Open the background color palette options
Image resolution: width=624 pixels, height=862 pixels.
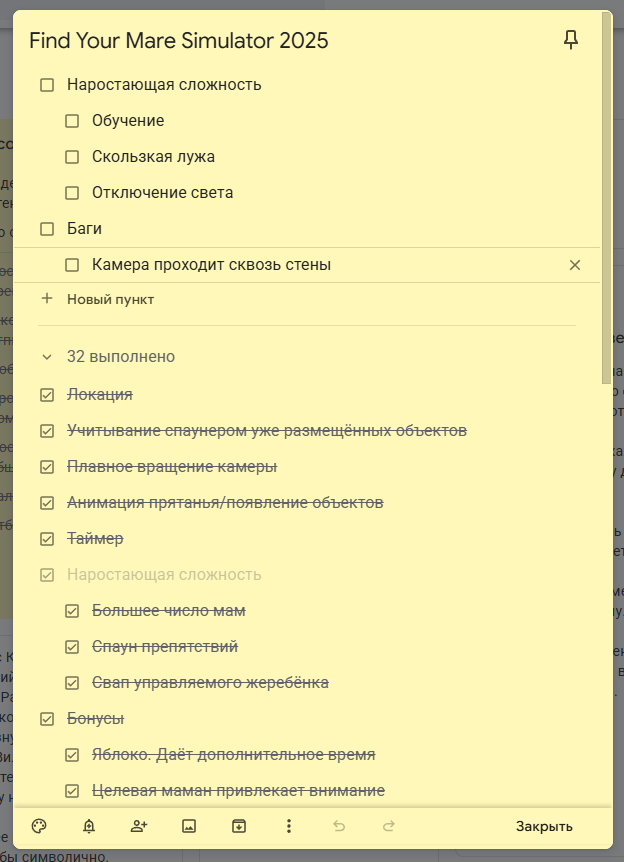tap(39, 826)
